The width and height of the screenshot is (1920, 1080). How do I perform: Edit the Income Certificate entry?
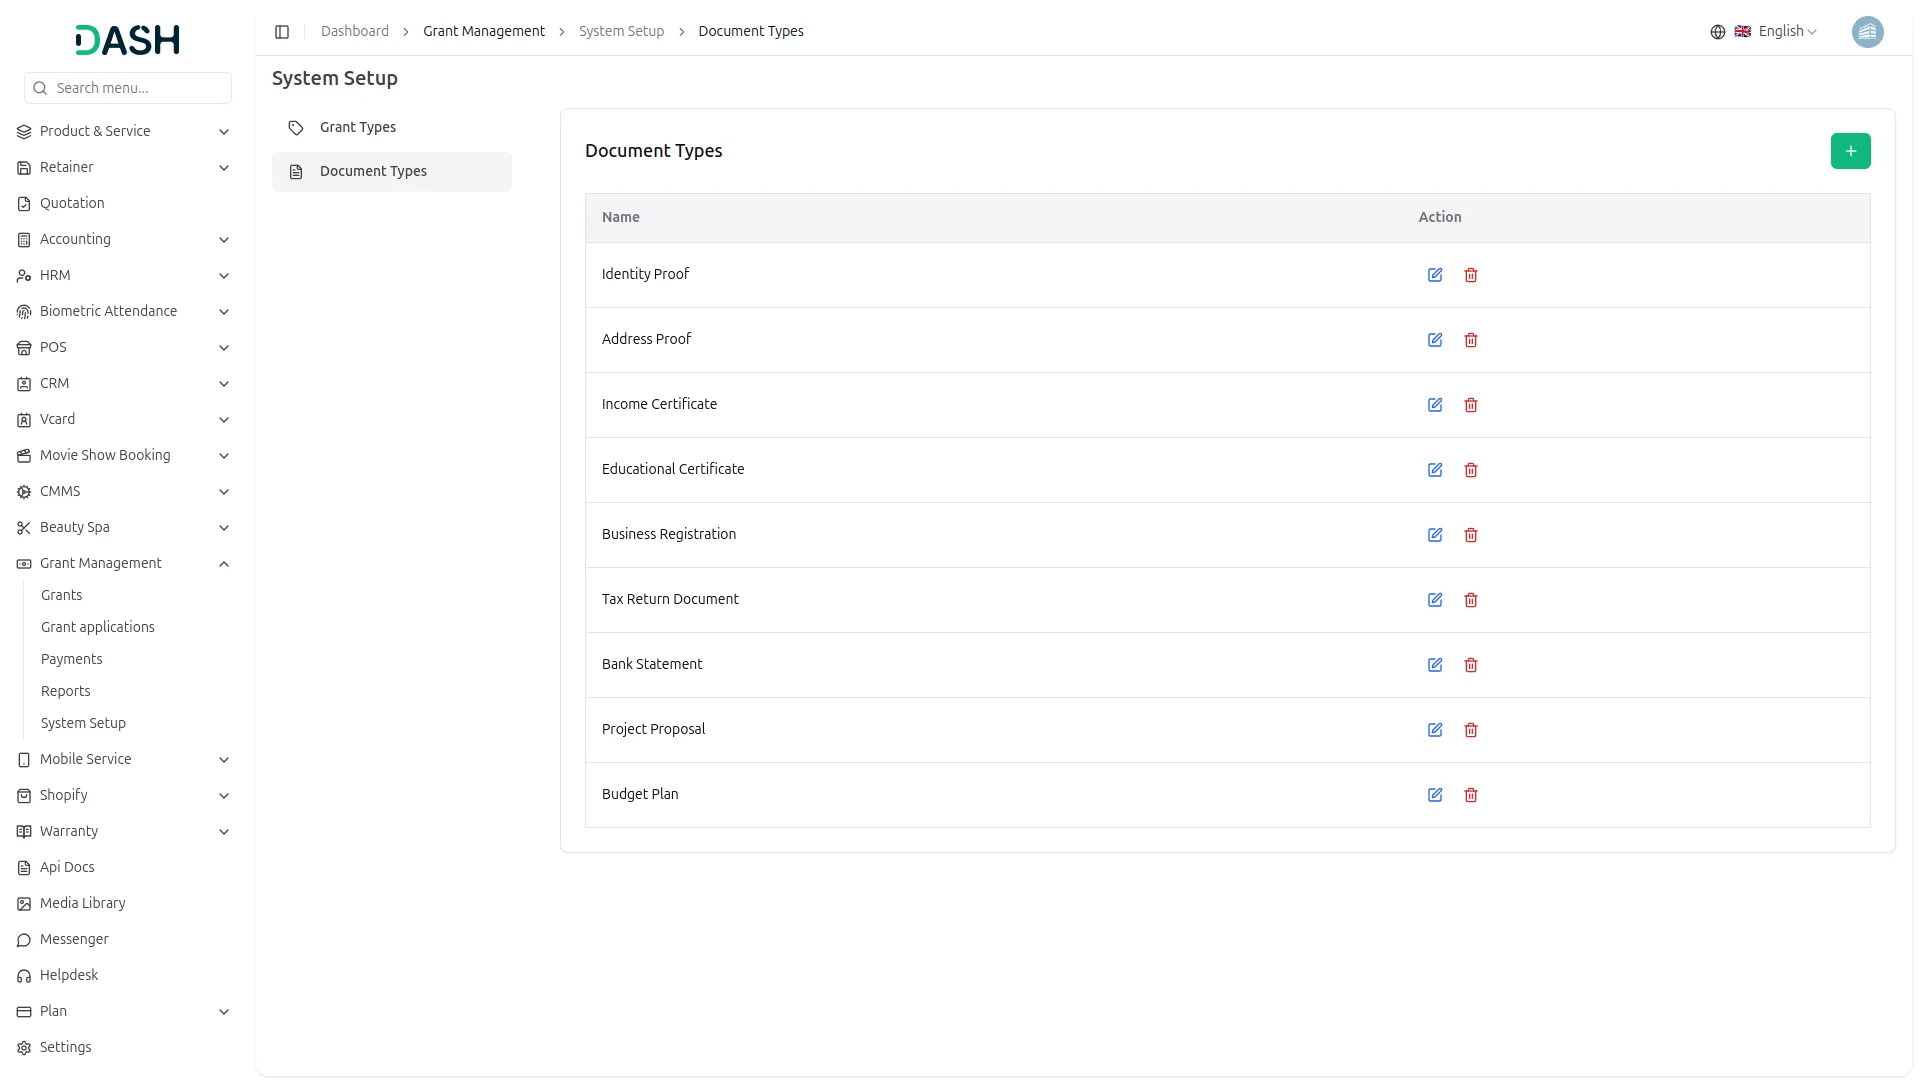(1435, 405)
